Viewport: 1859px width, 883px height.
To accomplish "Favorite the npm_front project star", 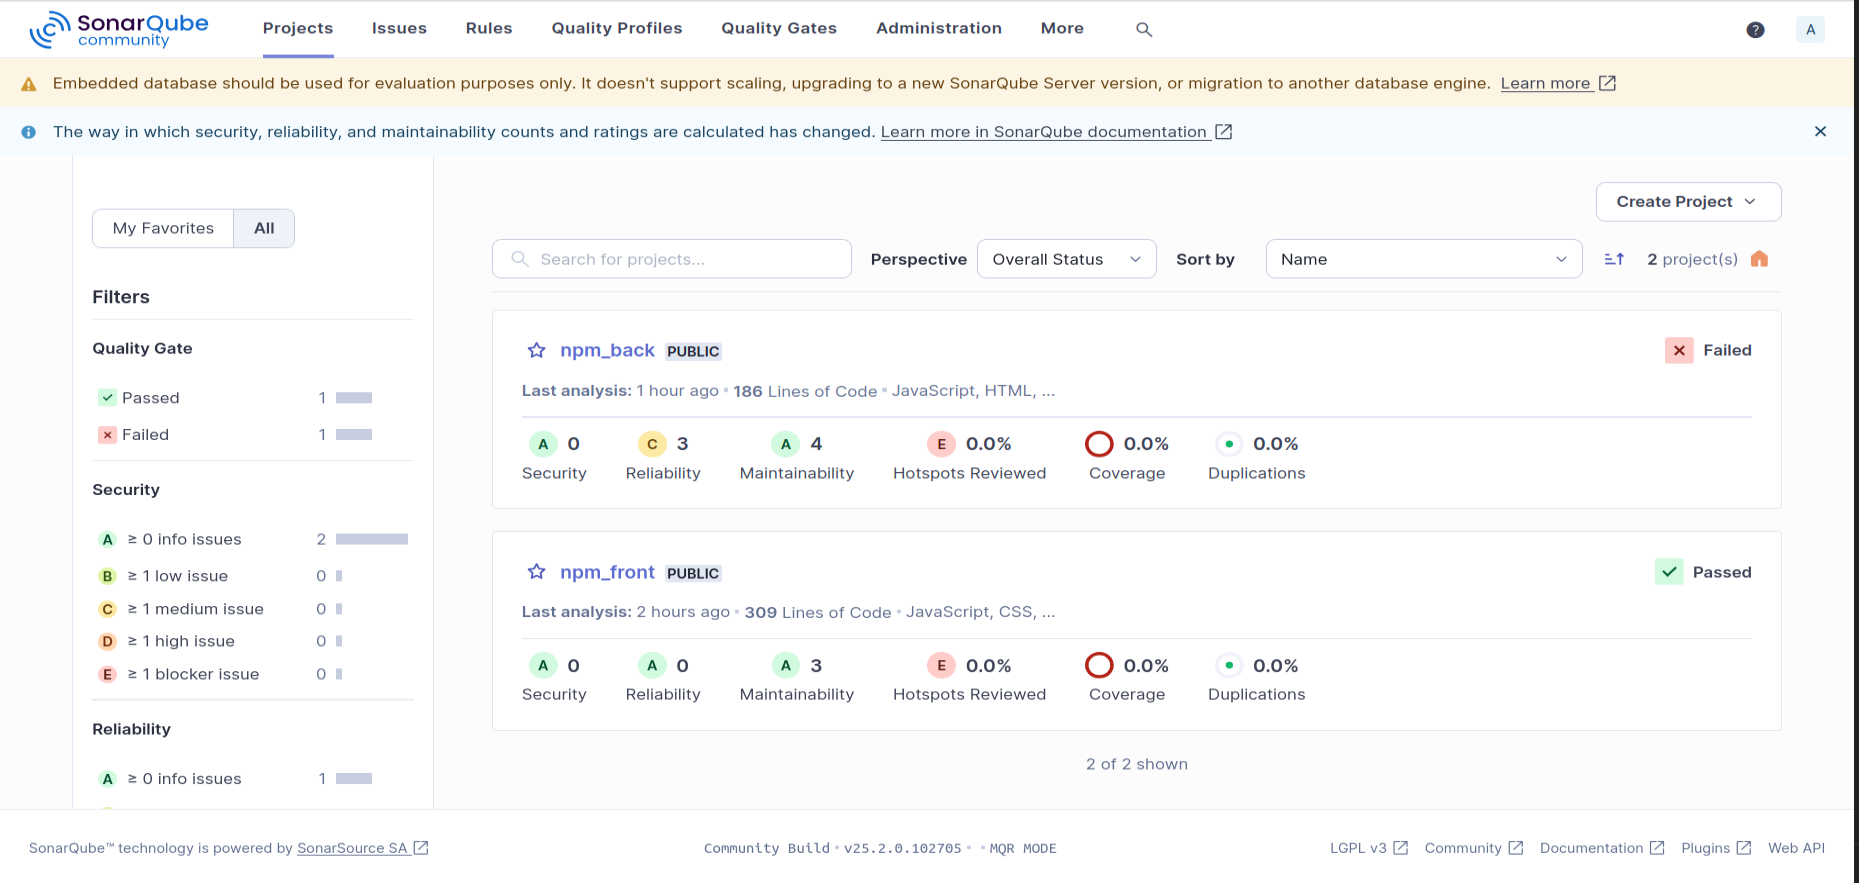I will point(537,572).
